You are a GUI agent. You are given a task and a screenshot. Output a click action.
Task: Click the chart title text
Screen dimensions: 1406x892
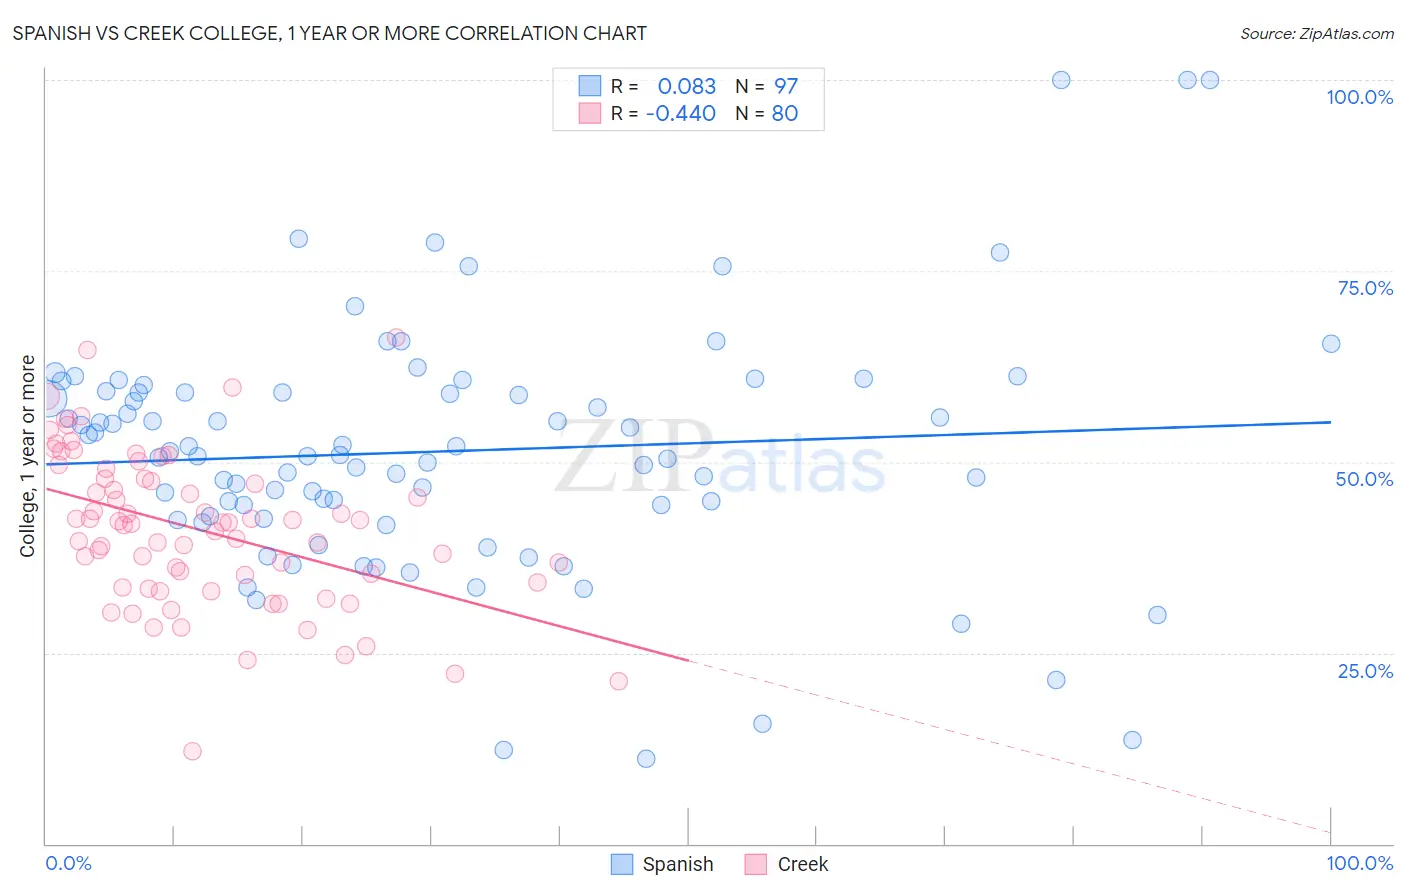coord(329,33)
